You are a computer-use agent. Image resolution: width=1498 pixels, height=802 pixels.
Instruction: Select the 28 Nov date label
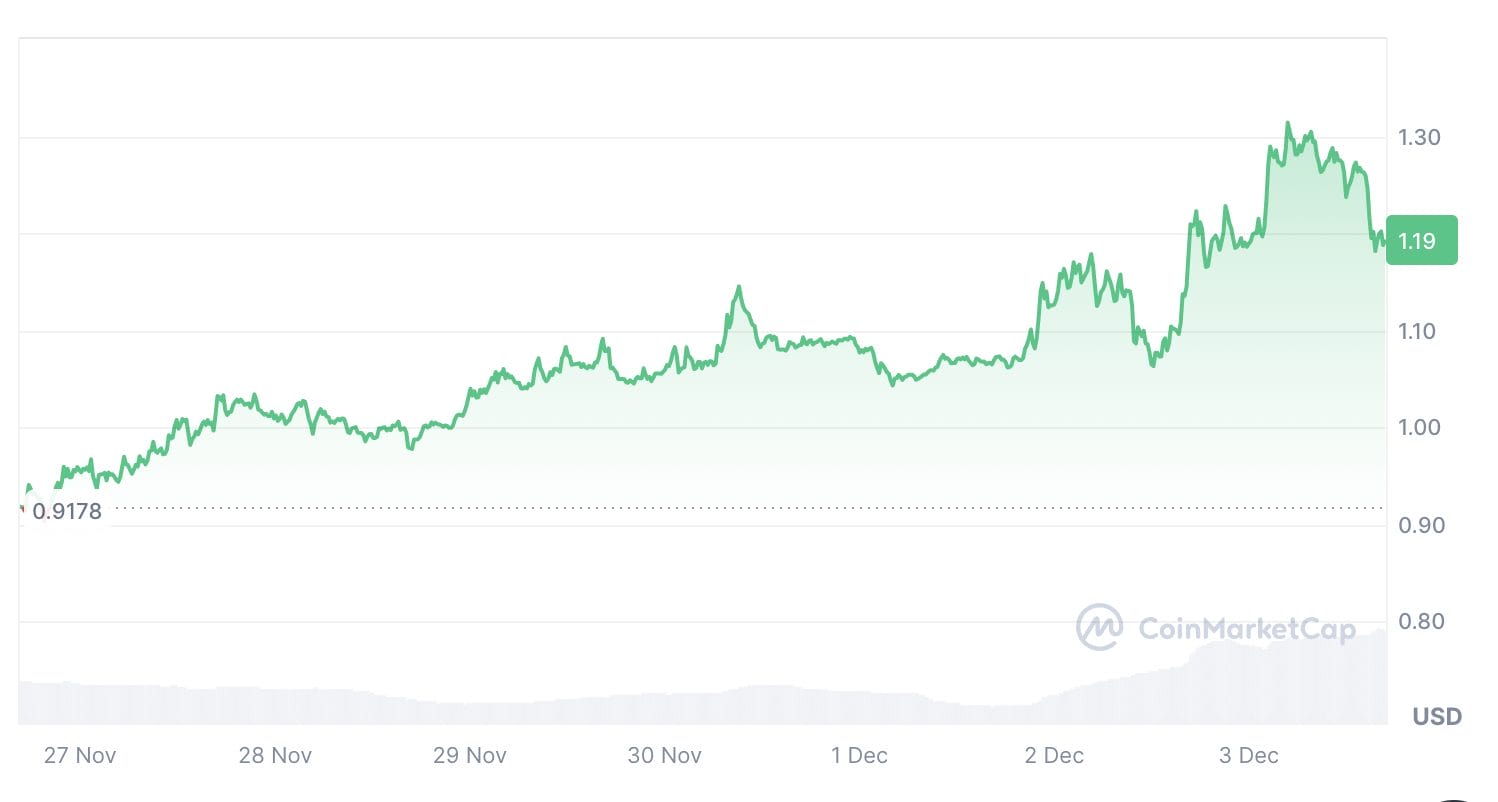coord(274,756)
